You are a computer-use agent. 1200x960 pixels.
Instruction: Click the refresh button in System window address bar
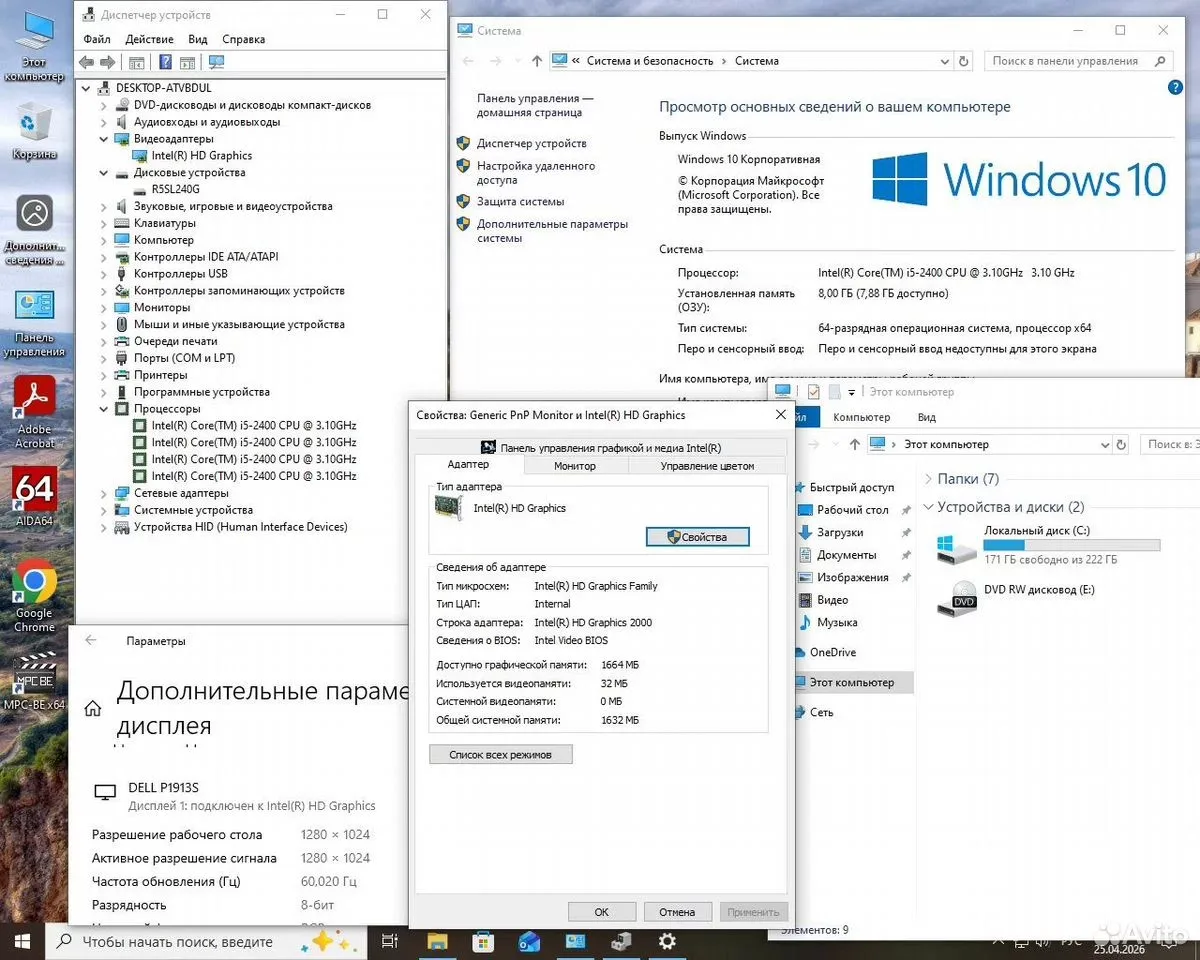point(963,61)
